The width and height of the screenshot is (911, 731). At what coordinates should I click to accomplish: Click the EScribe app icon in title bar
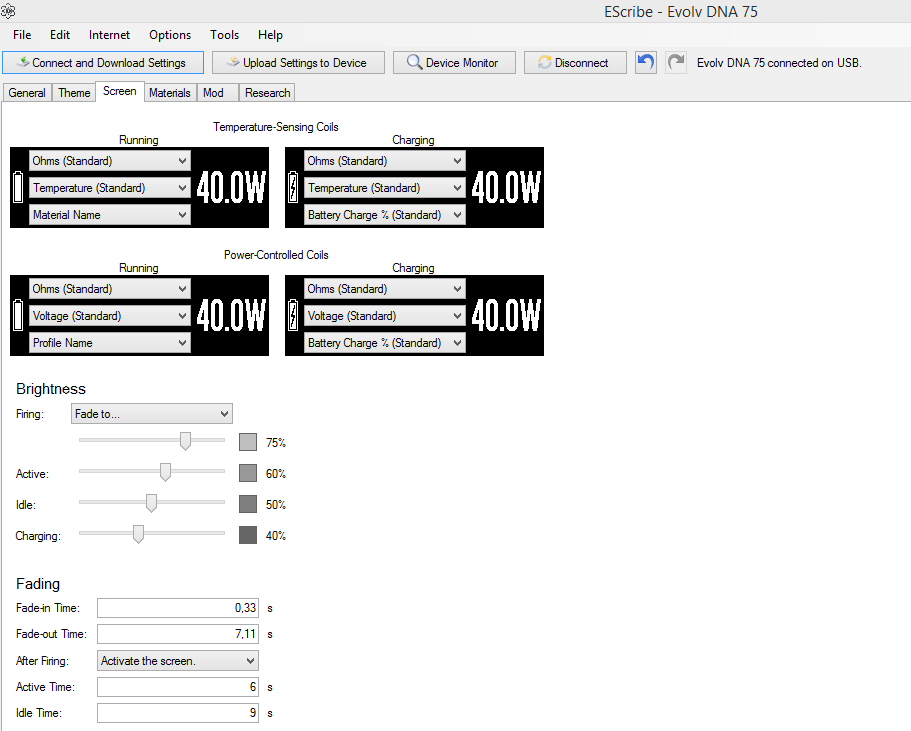[8, 10]
